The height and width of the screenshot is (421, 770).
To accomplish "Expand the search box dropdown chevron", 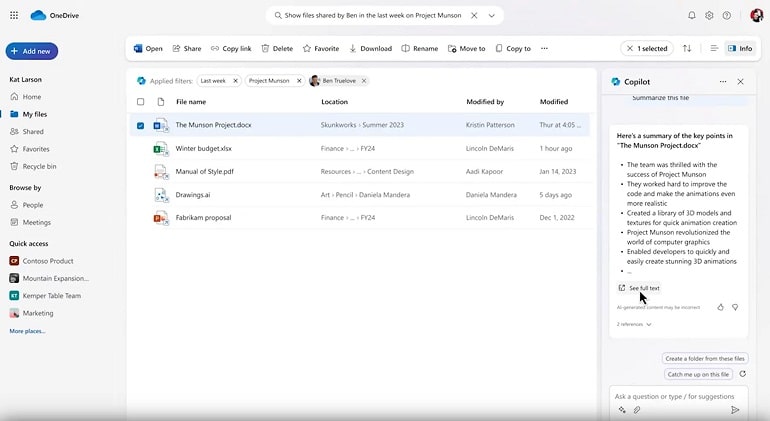I will [x=492, y=16].
